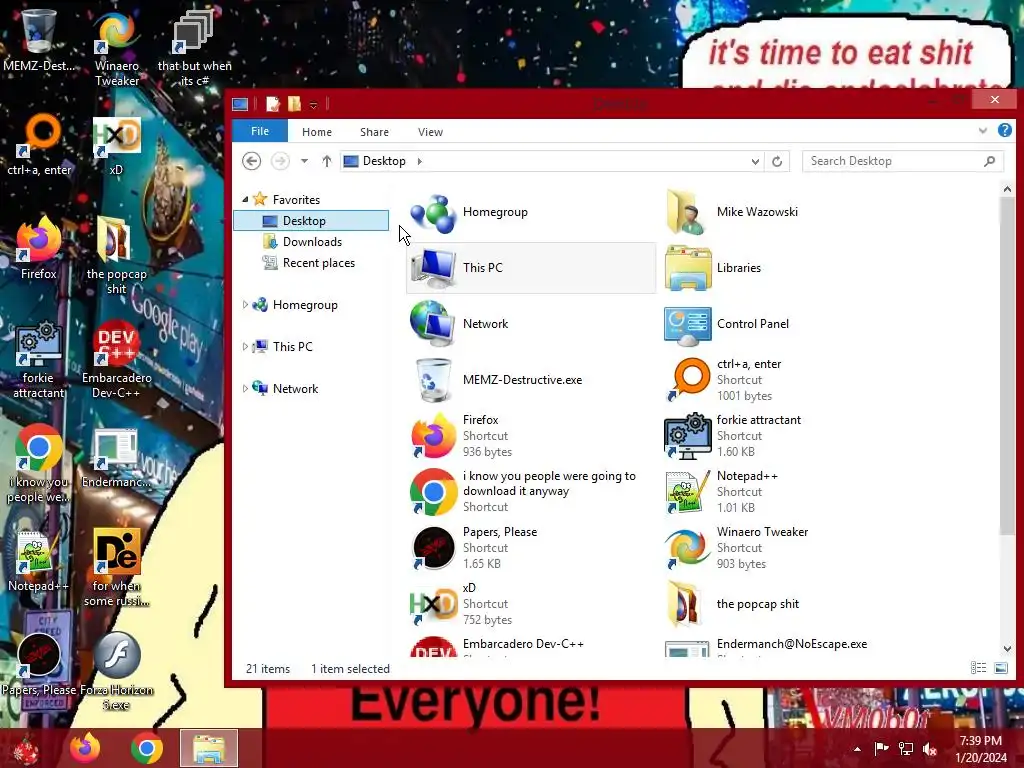This screenshot has height=768, width=1024.
Task: Click xD HxD desktop icon
Action: point(116,146)
